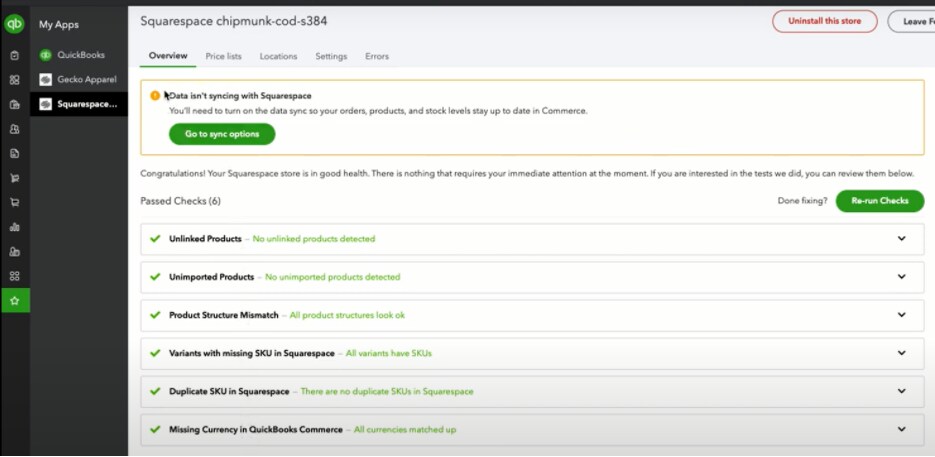
Task: Click the QuickBooks logo at top of sidebar
Action: 14,24
